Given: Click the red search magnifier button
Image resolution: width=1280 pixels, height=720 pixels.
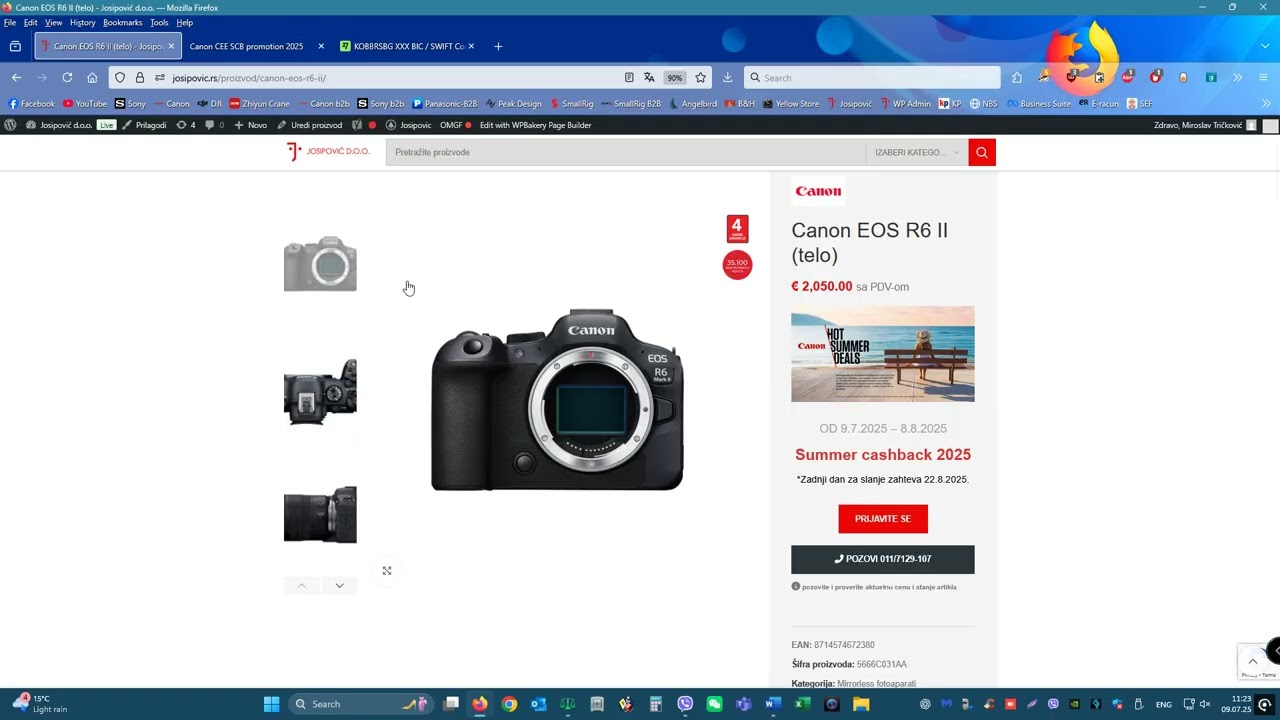Looking at the screenshot, I should click(x=982, y=152).
